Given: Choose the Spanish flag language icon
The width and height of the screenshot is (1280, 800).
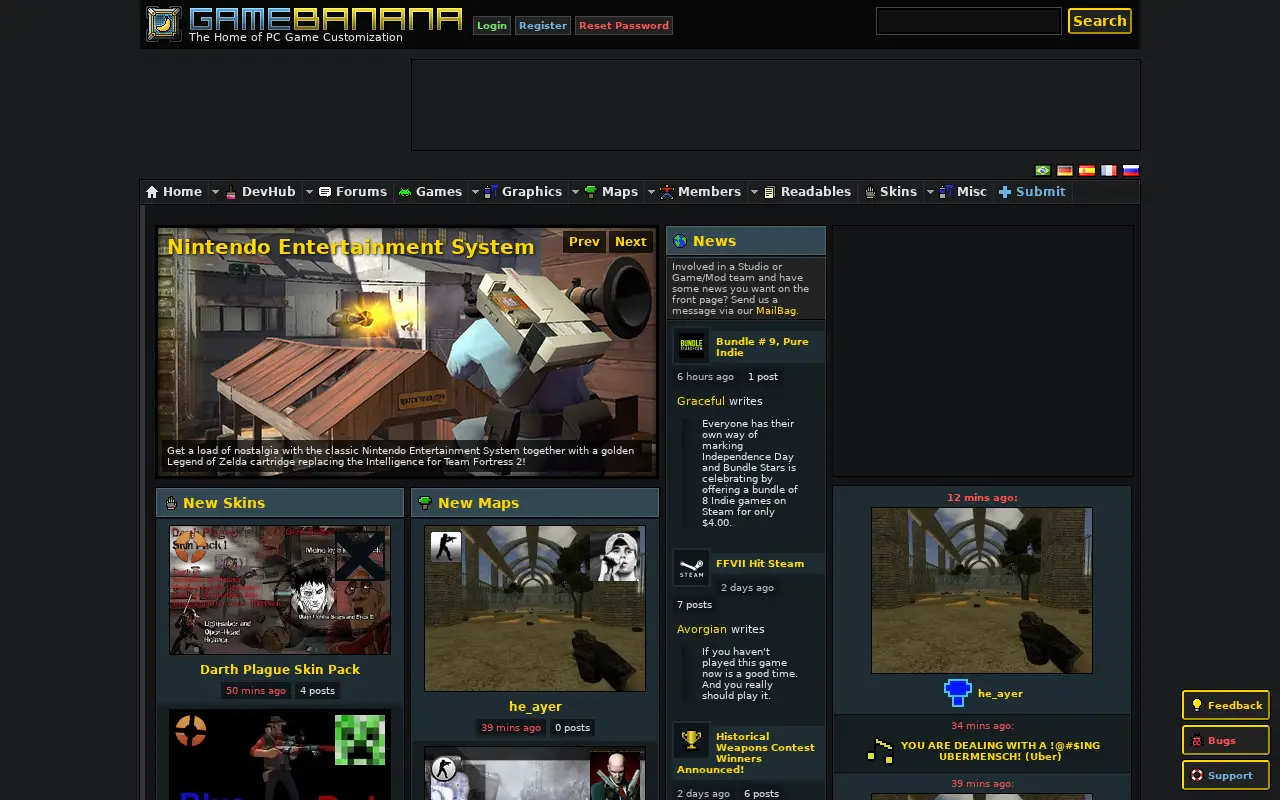Looking at the screenshot, I should pos(1087,170).
